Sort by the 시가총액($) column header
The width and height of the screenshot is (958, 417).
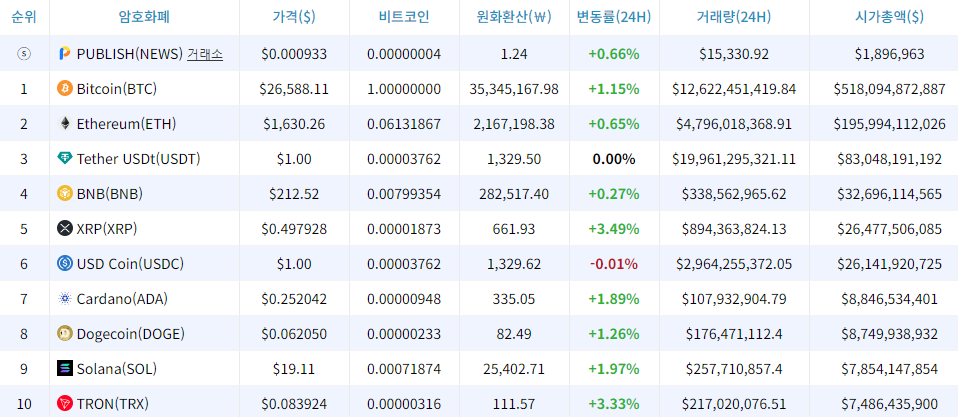(889, 17)
